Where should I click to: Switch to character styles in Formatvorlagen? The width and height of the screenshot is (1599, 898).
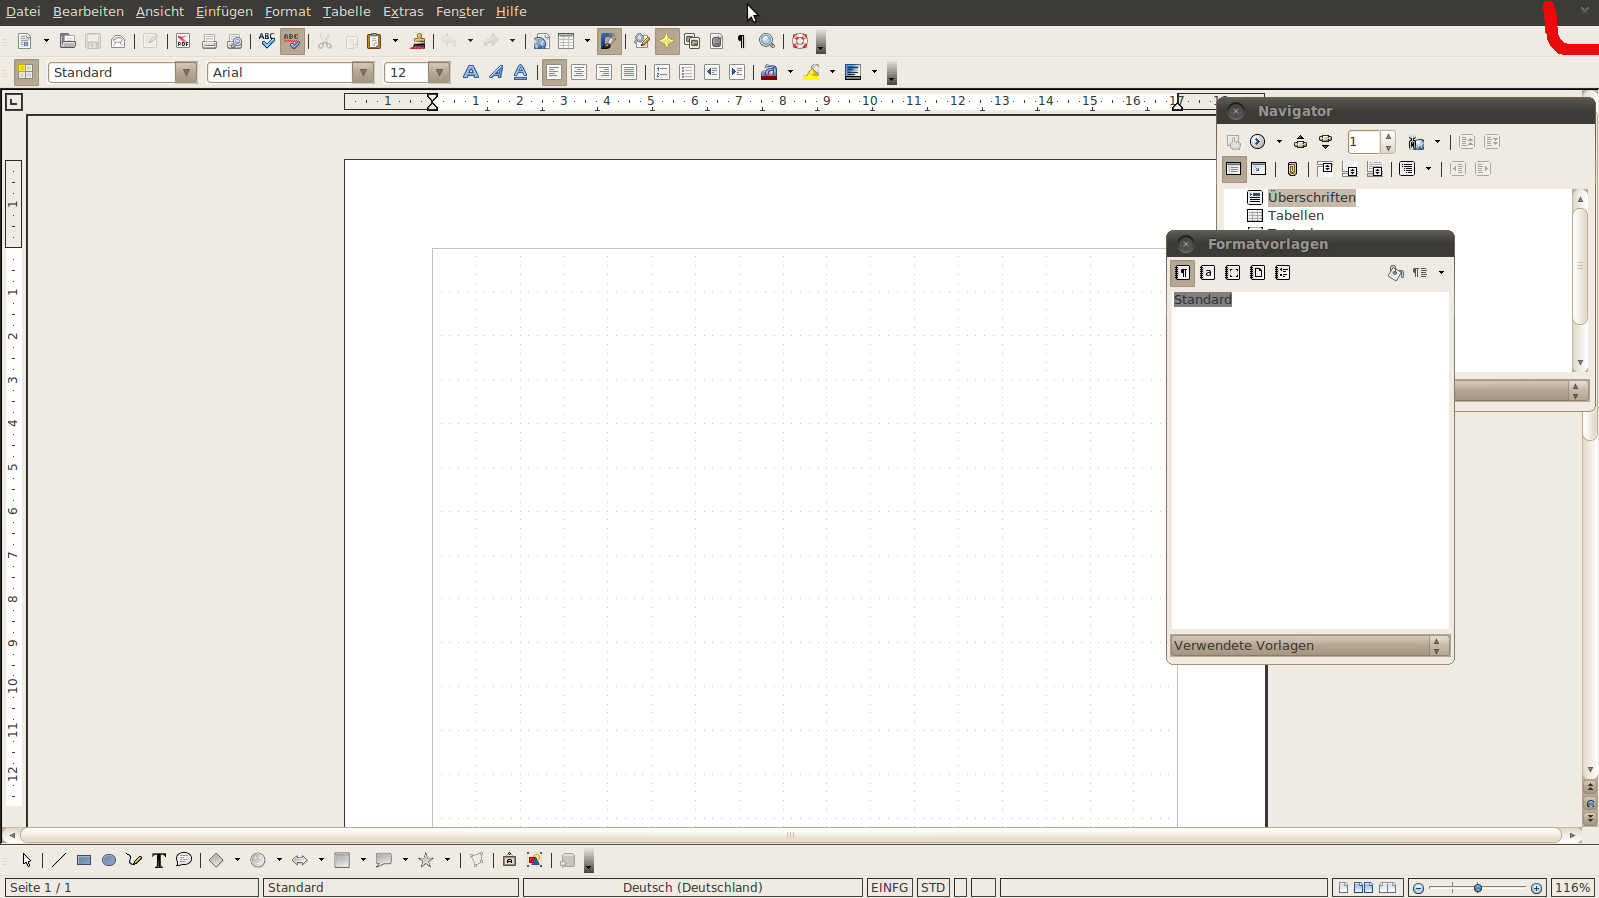coord(1207,273)
